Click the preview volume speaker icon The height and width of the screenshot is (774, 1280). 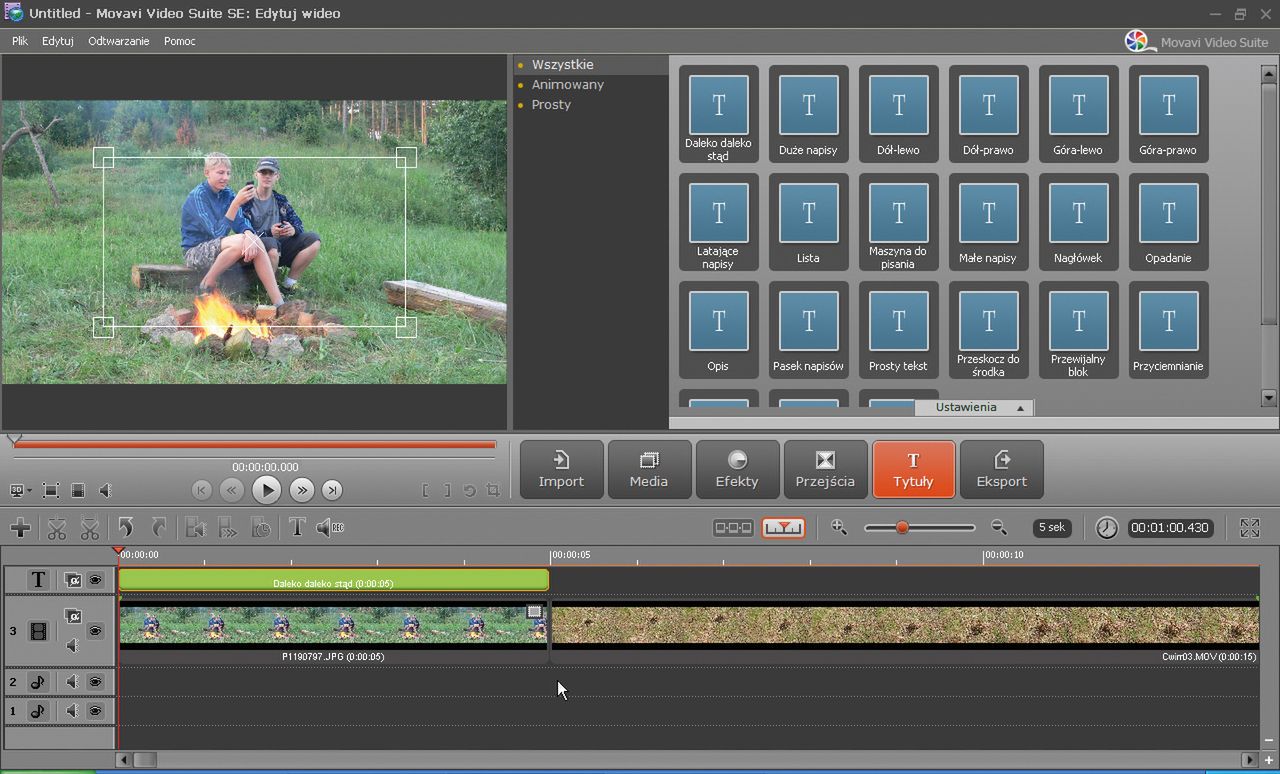click(x=105, y=490)
